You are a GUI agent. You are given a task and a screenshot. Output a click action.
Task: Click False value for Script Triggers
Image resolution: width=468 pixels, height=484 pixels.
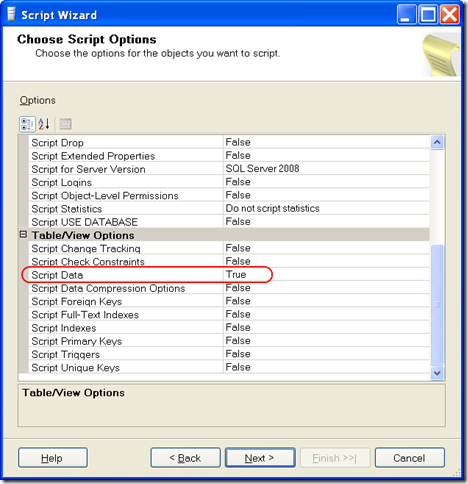pos(238,354)
